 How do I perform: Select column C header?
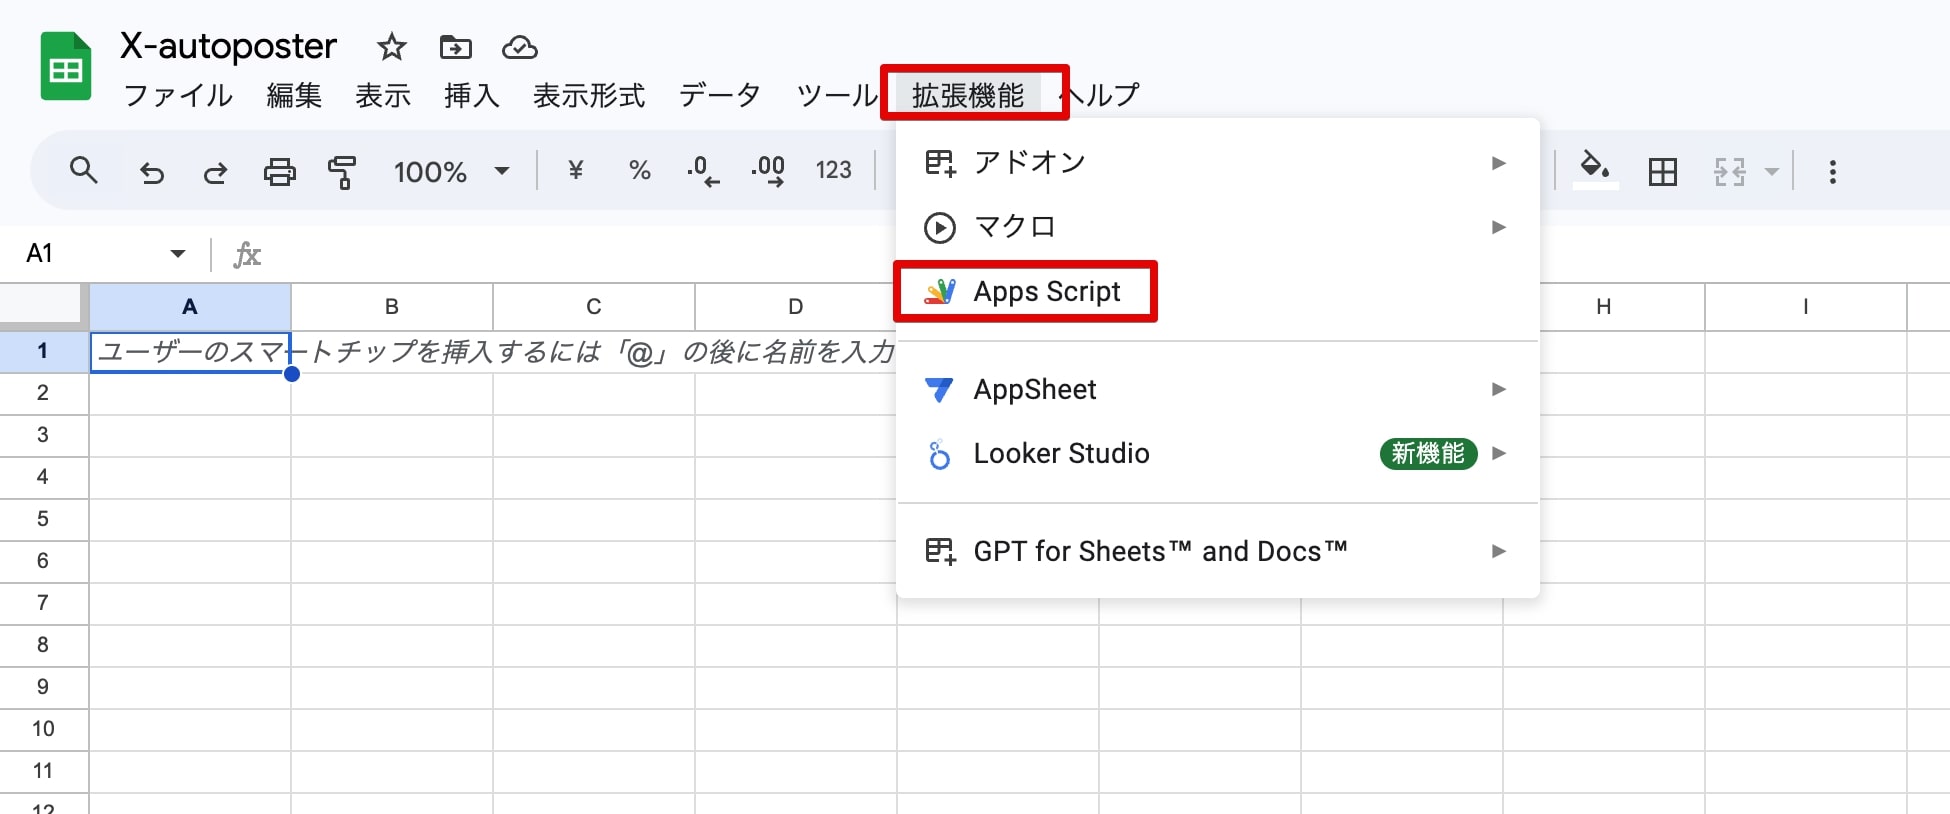tap(594, 307)
